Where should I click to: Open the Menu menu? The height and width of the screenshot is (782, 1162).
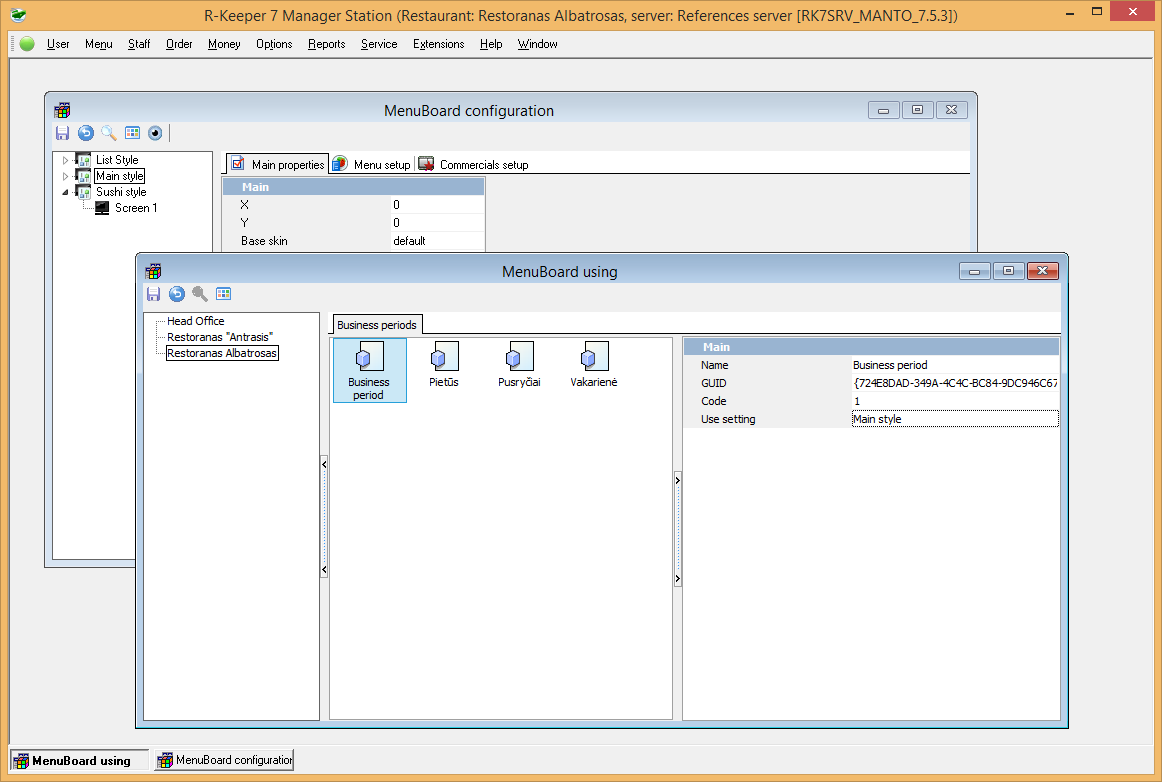[99, 44]
